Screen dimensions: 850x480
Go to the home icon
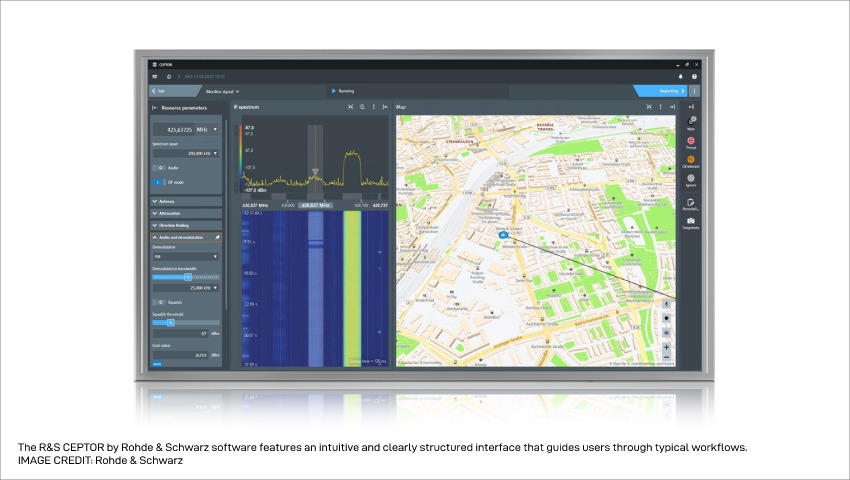[169, 76]
